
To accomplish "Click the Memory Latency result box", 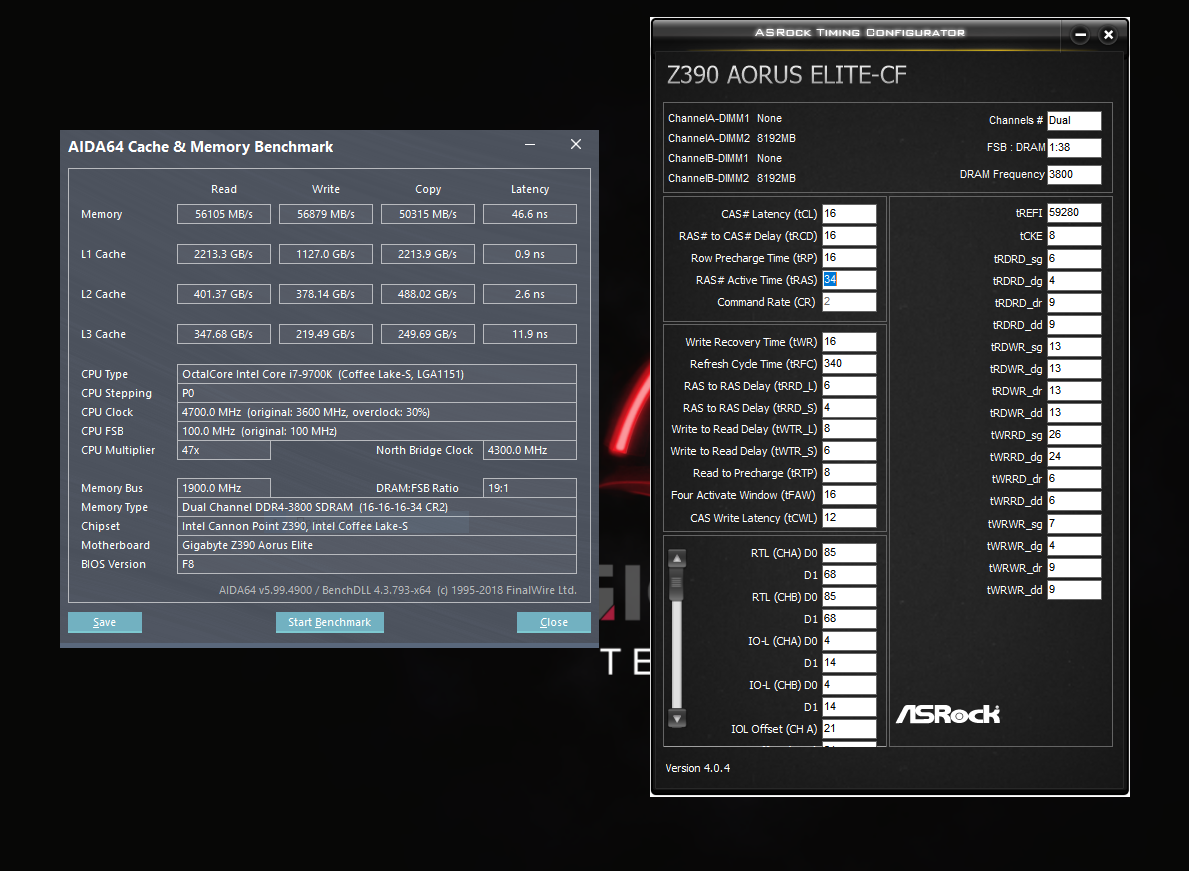I will [529, 215].
